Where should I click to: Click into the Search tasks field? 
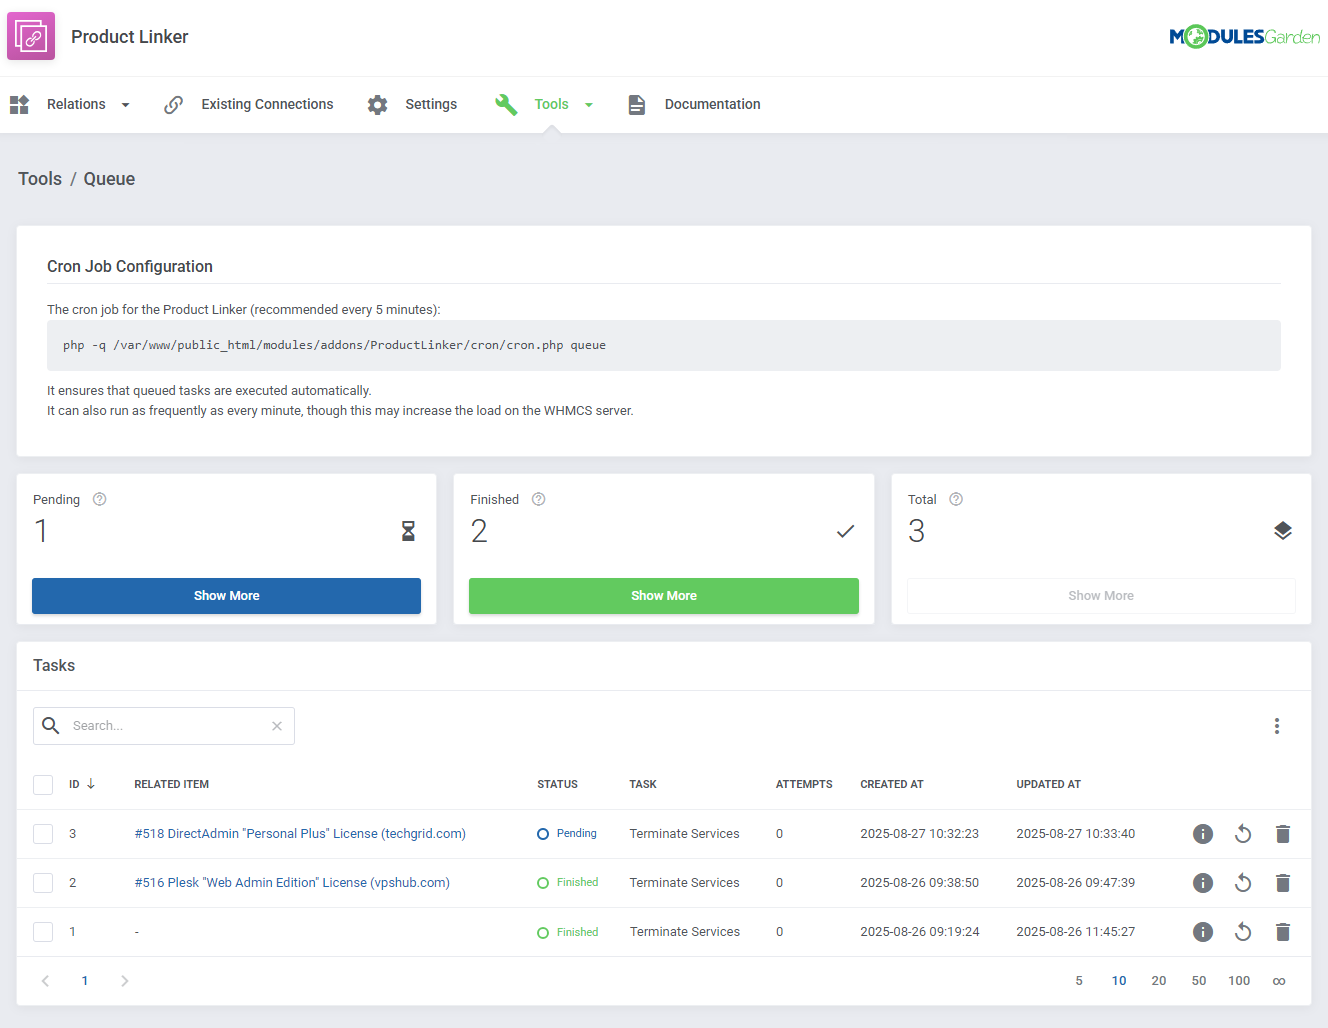(164, 726)
